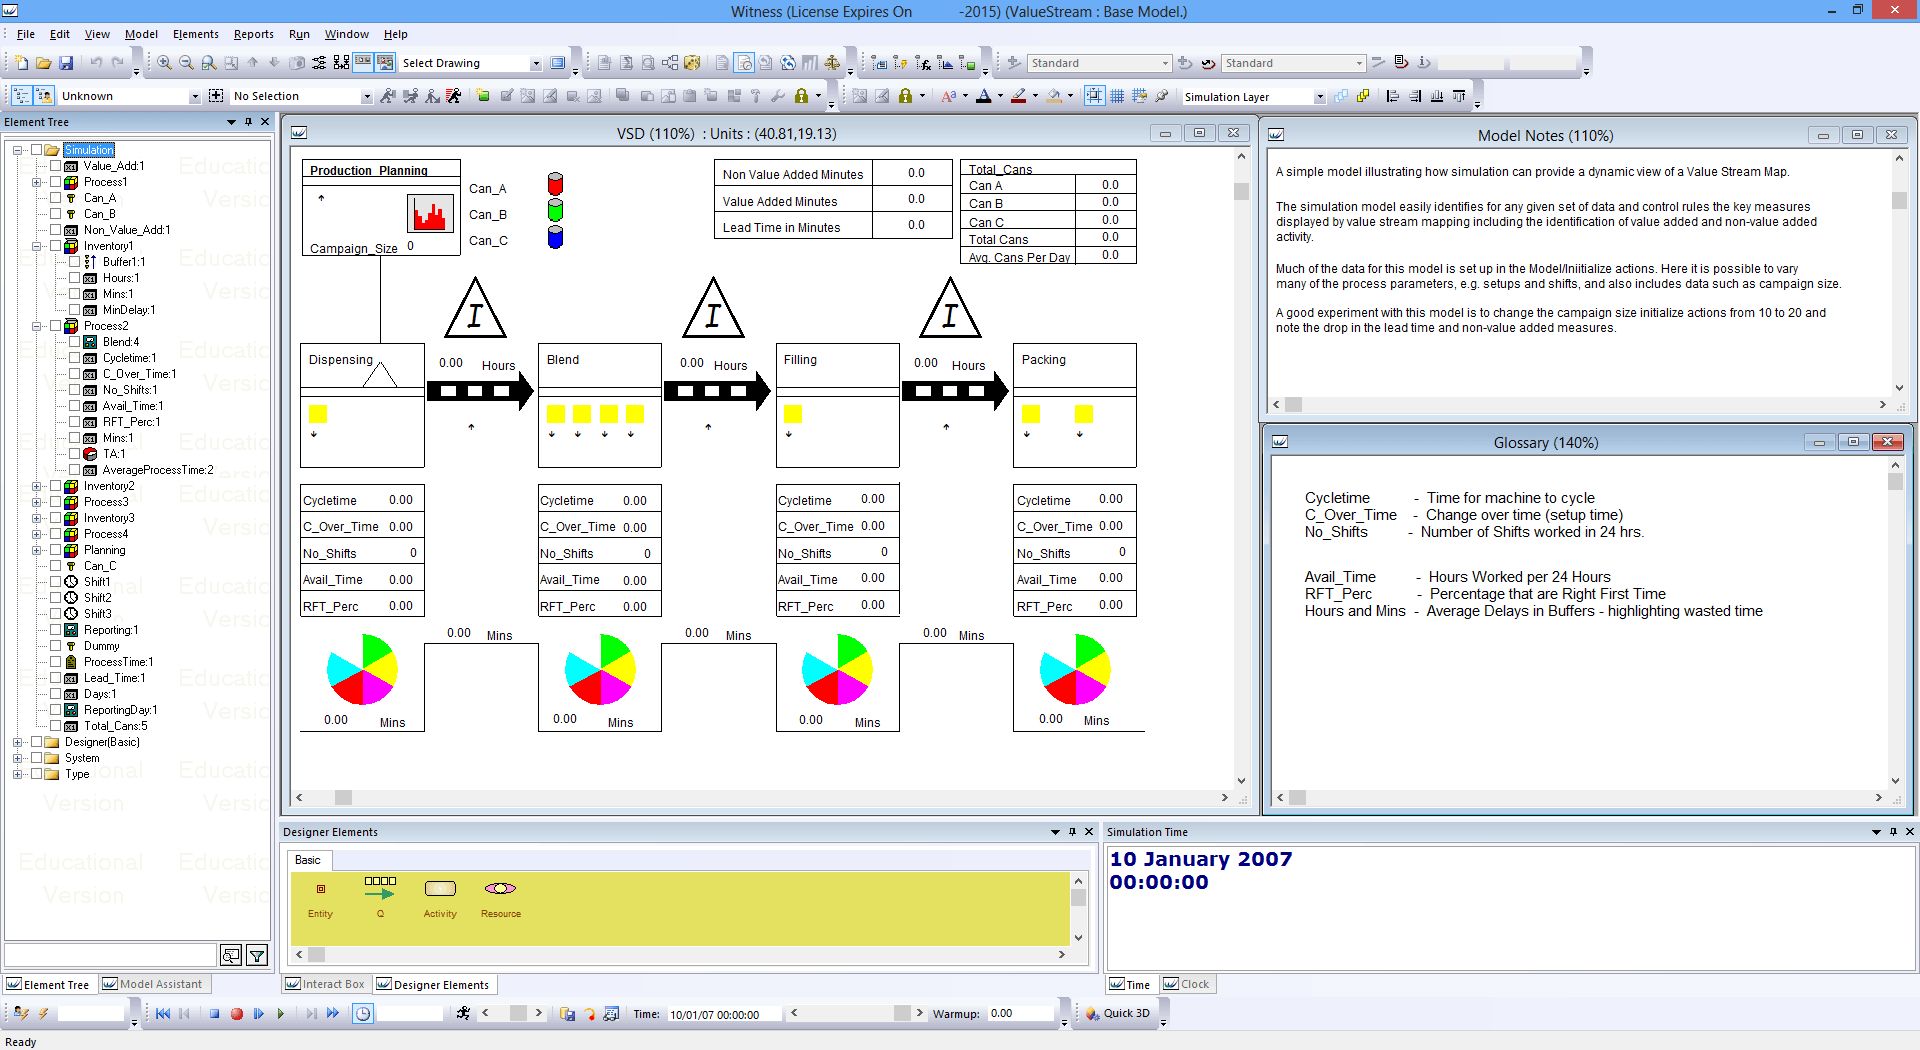
Task: Click the red Stop simulation icon
Action: [236, 1013]
